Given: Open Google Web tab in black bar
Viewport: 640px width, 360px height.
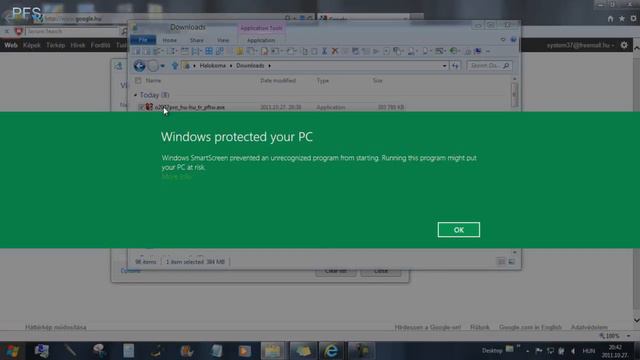Looking at the screenshot, I should 11,45.
